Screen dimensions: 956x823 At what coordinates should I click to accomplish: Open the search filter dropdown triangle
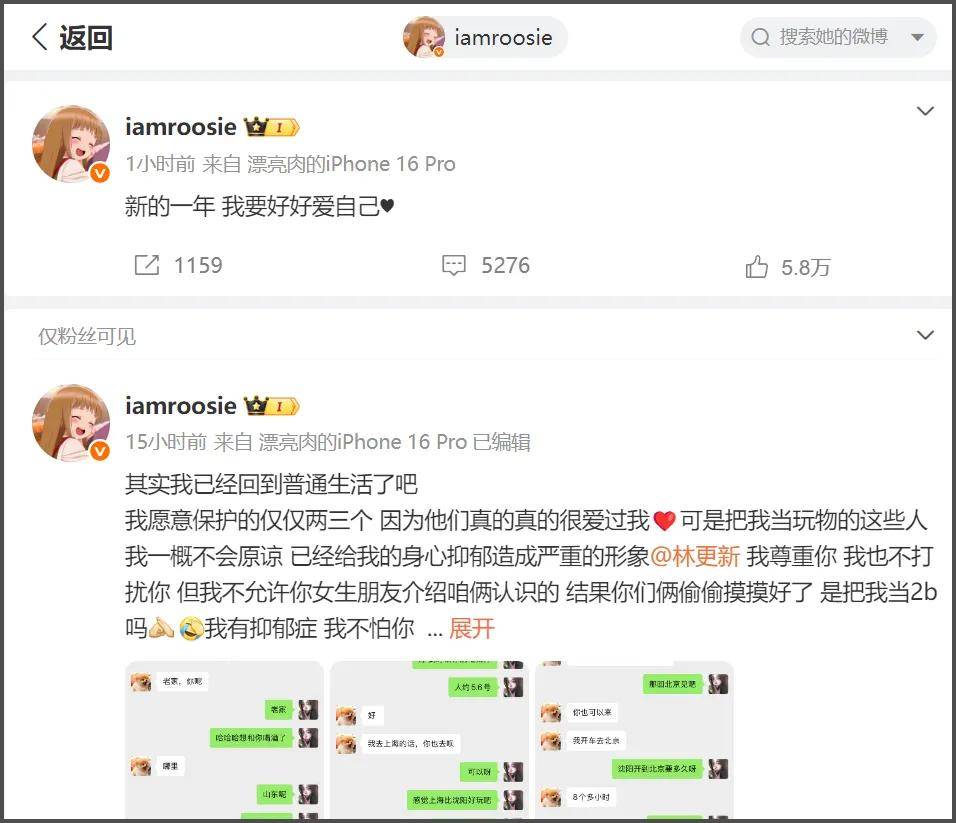tap(917, 37)
